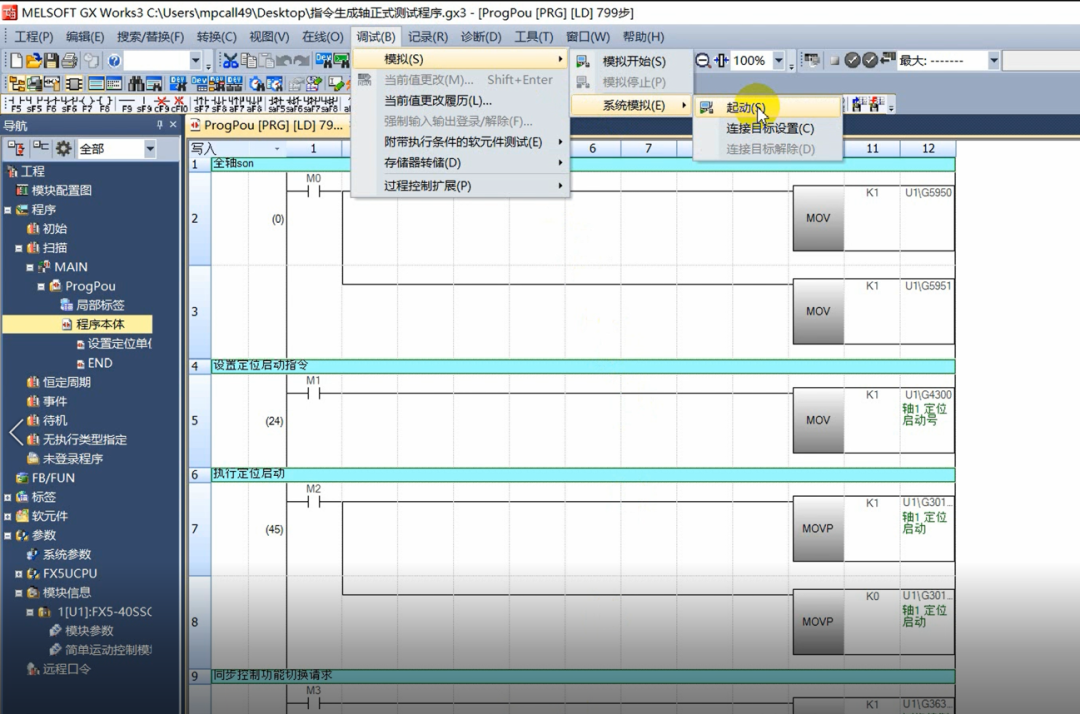This screenshot has height=714, width=1080.
Task: Open help with blue question mark icon
Action: click(x=114, y=61)
